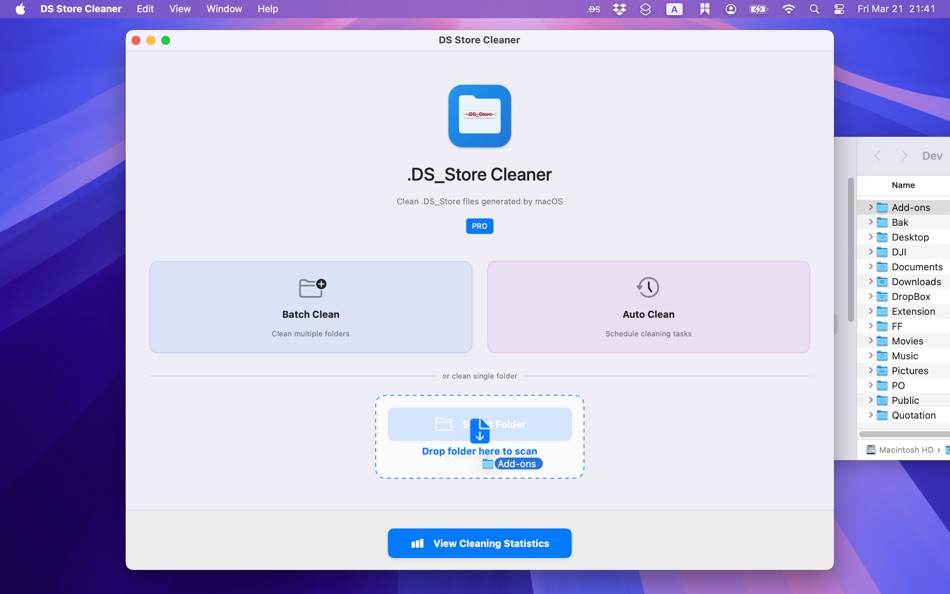The width and height of the screenshot is (950, 594).
Task: Open Control Center
Action: pos(839,9)
